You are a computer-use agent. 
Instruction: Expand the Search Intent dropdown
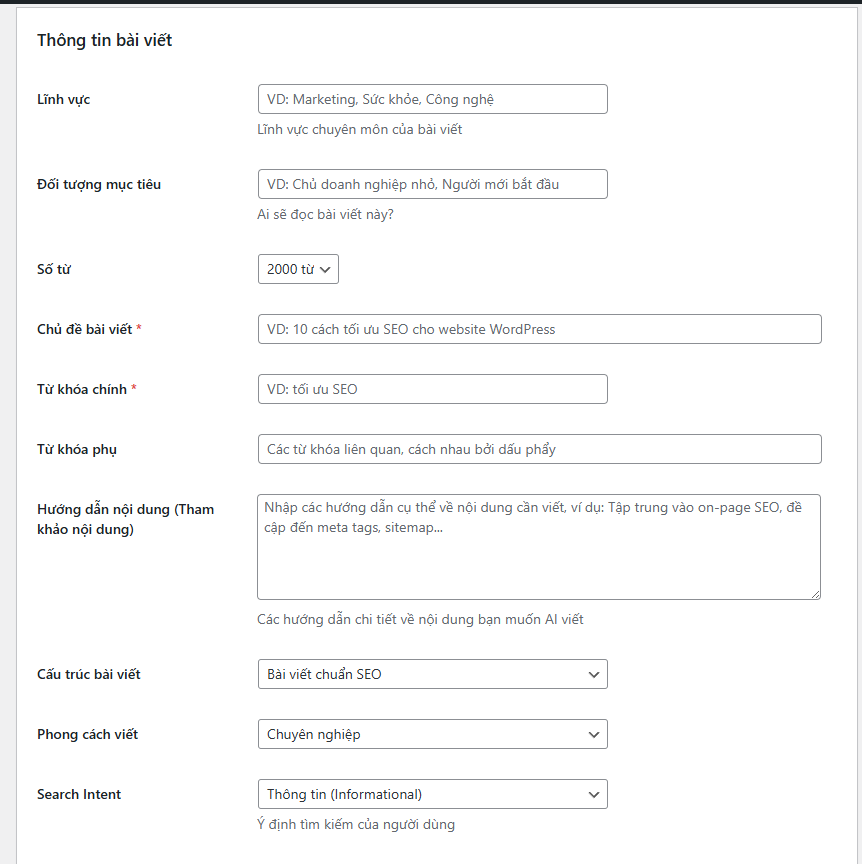pyautogui.click(x=432, y=794)
